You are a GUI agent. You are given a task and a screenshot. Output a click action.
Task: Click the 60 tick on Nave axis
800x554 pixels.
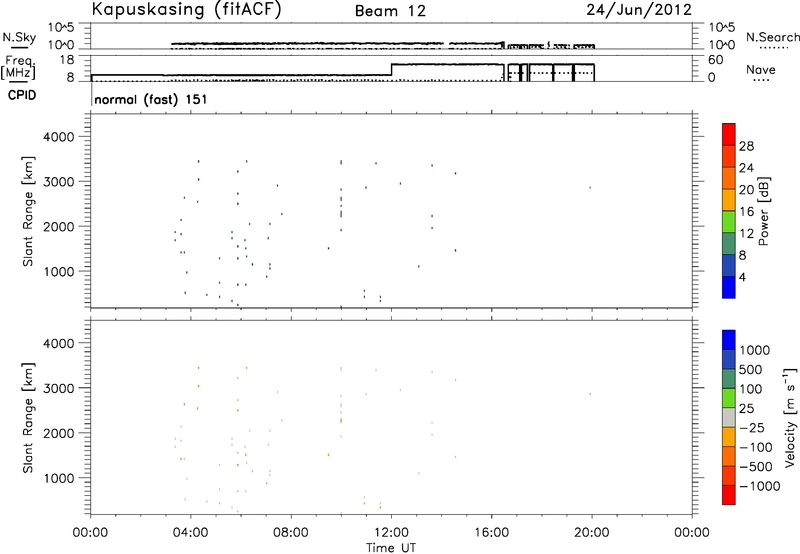click(x=716, y=60)
